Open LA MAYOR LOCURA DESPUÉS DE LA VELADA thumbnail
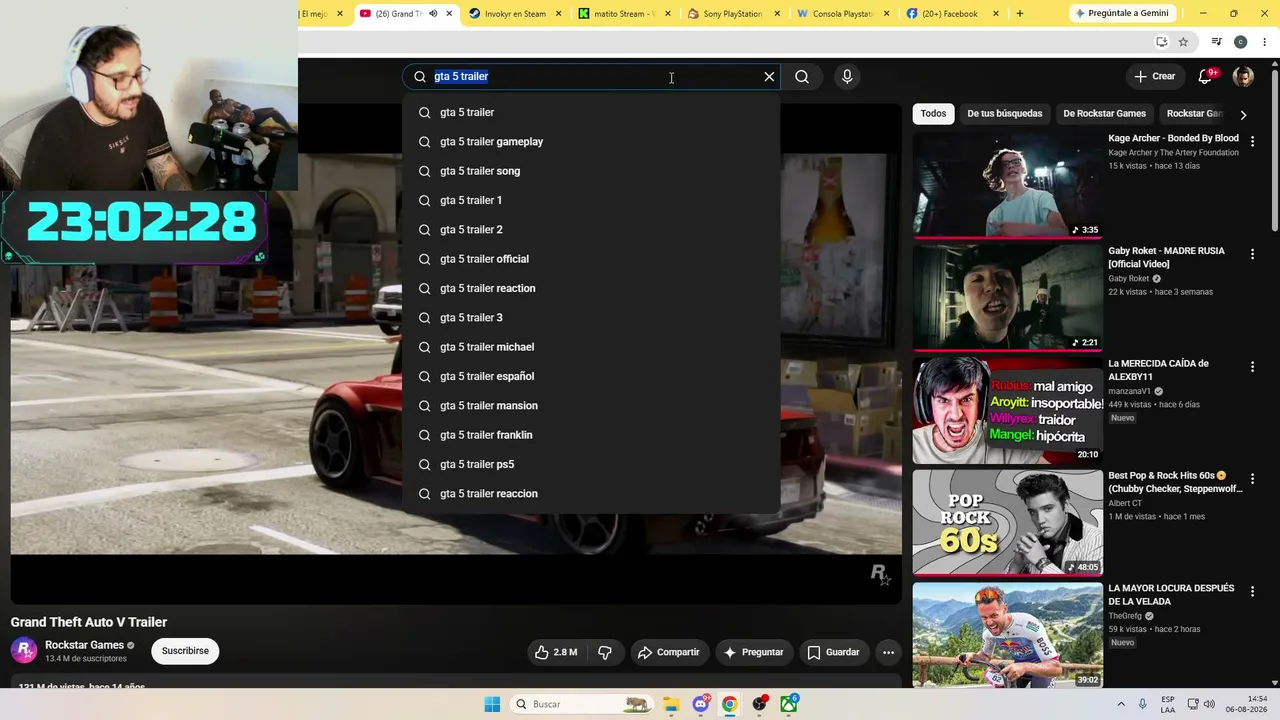This screenshot has width=1280, height=720. tap(1007, 635)
